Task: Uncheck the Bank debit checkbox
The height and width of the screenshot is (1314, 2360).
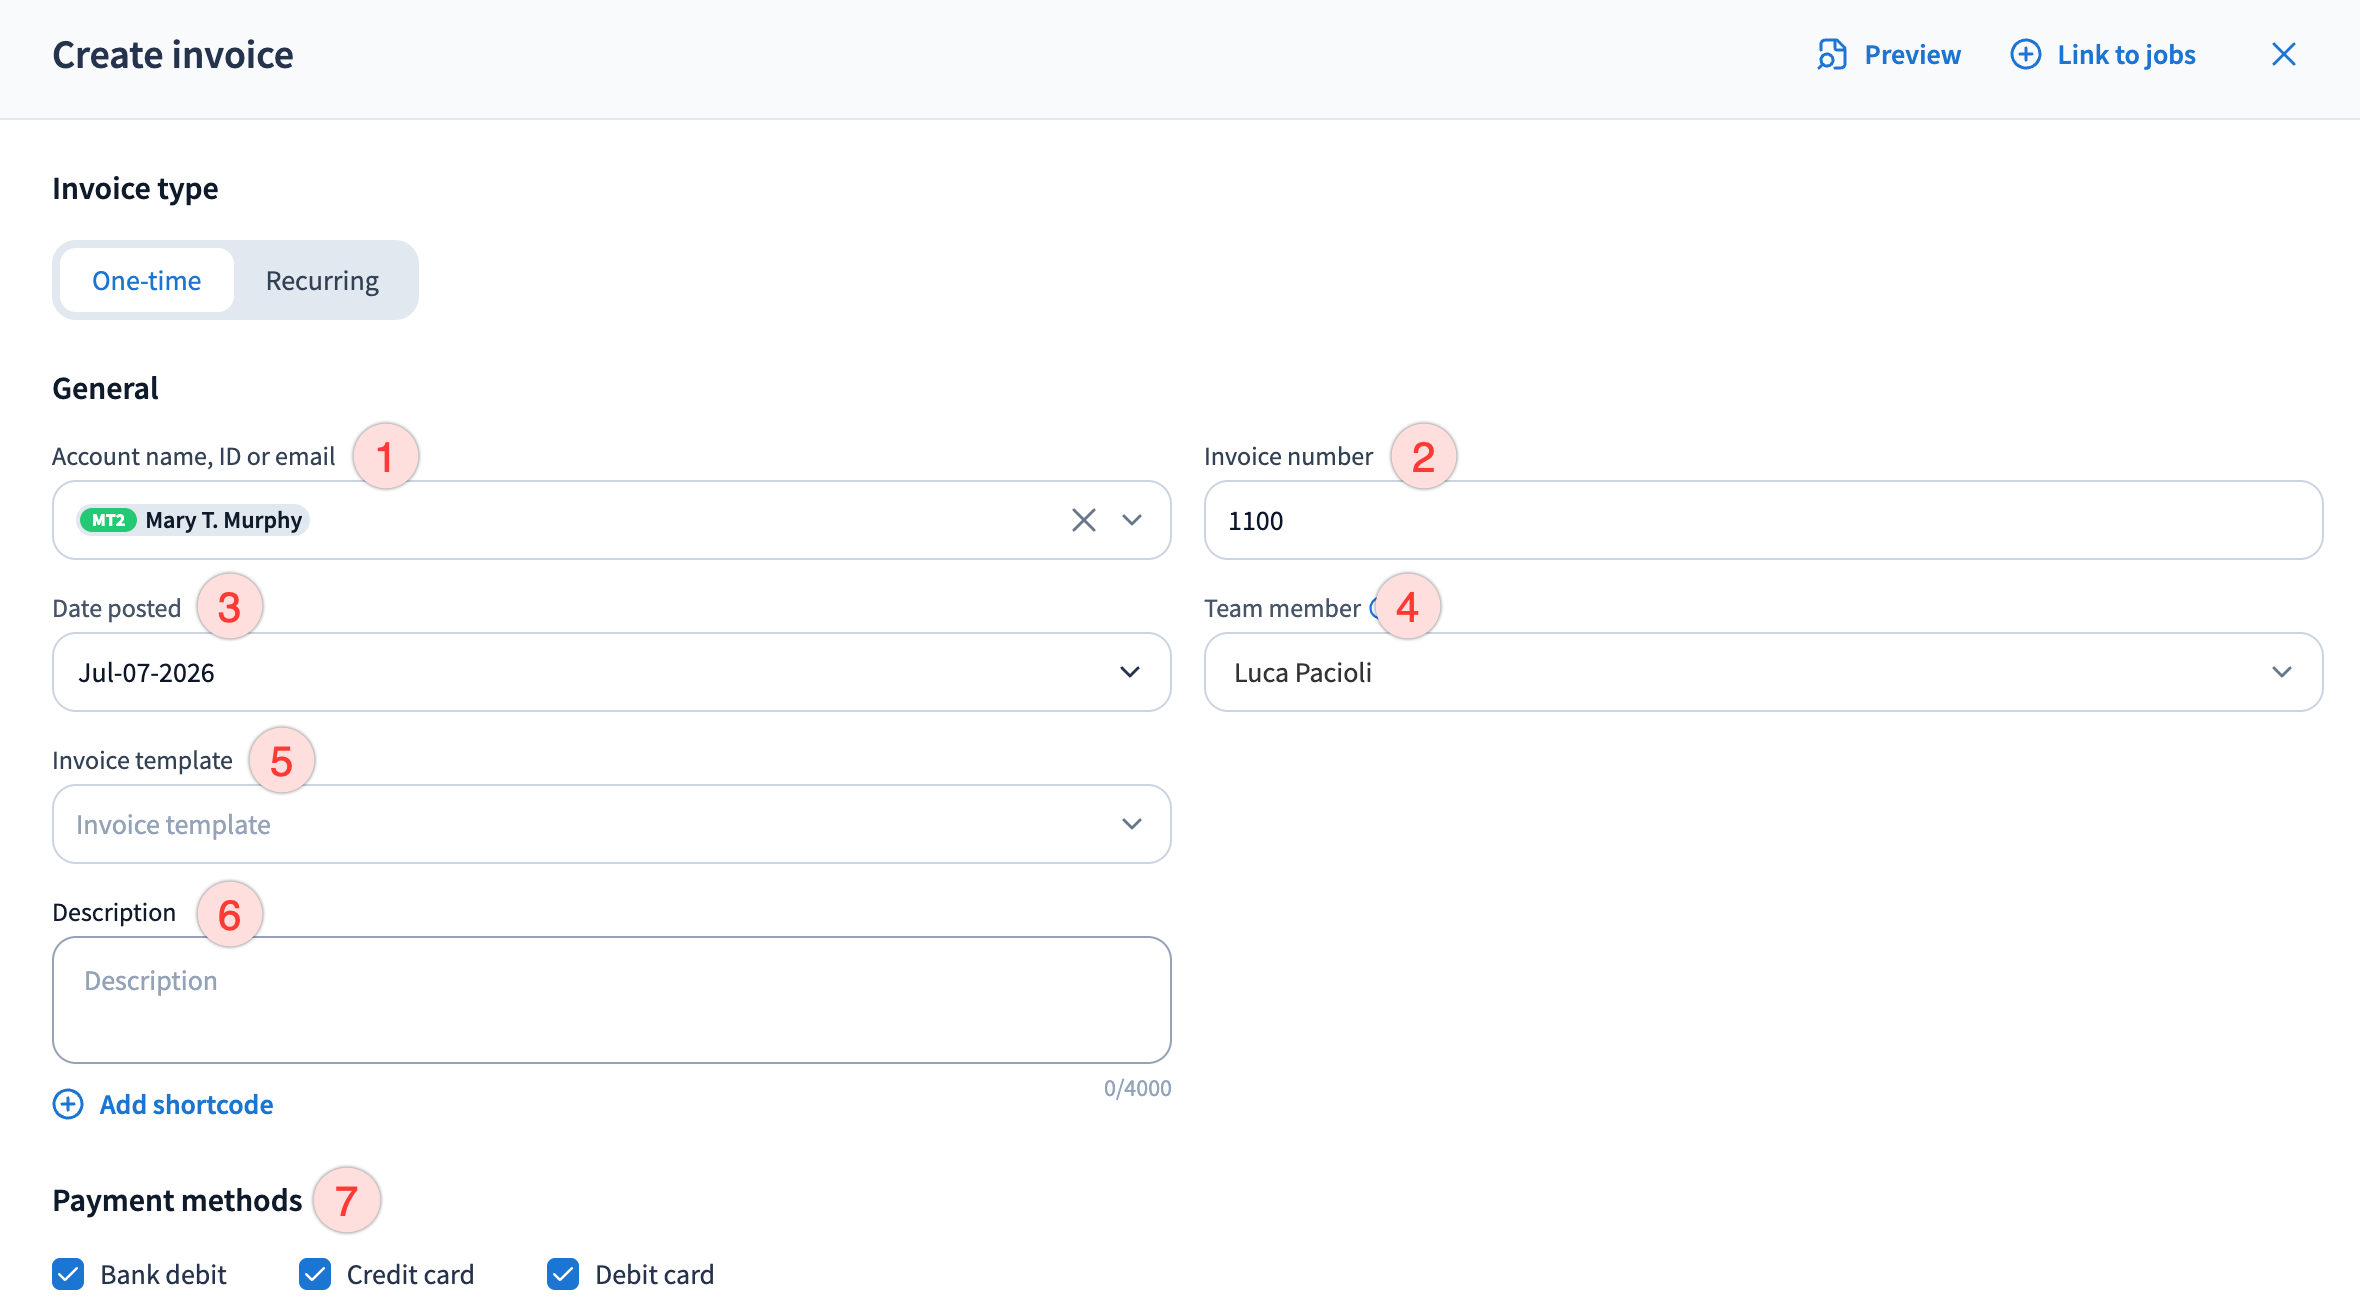Action: (68, 1274)
